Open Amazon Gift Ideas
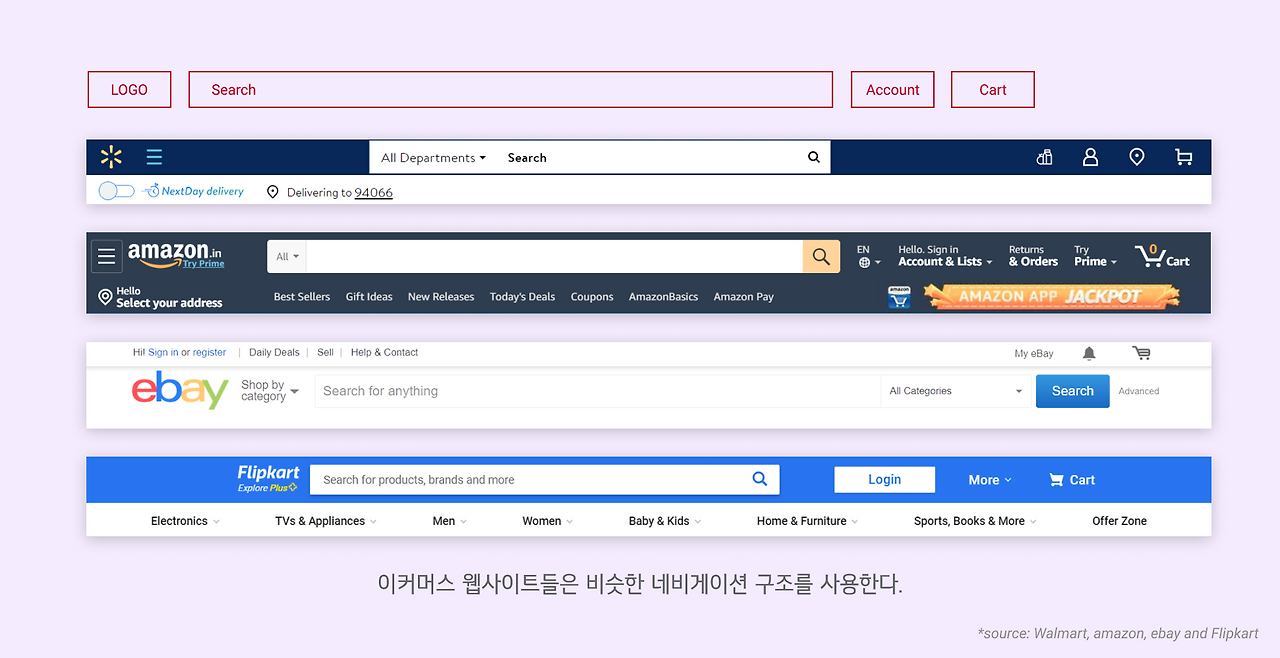This screenshot has height=658, width=1280. coord(369,297)
